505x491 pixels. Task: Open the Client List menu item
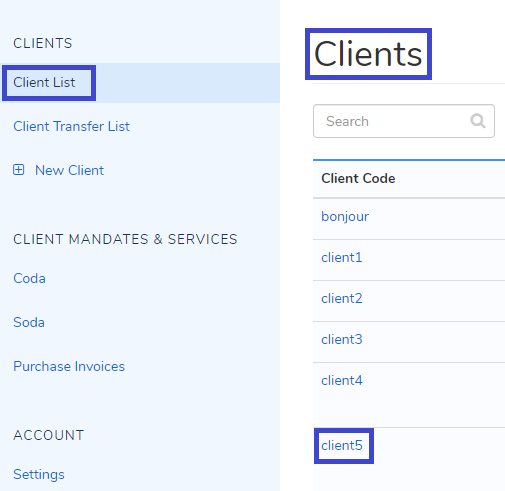click(x=44, y=83)
